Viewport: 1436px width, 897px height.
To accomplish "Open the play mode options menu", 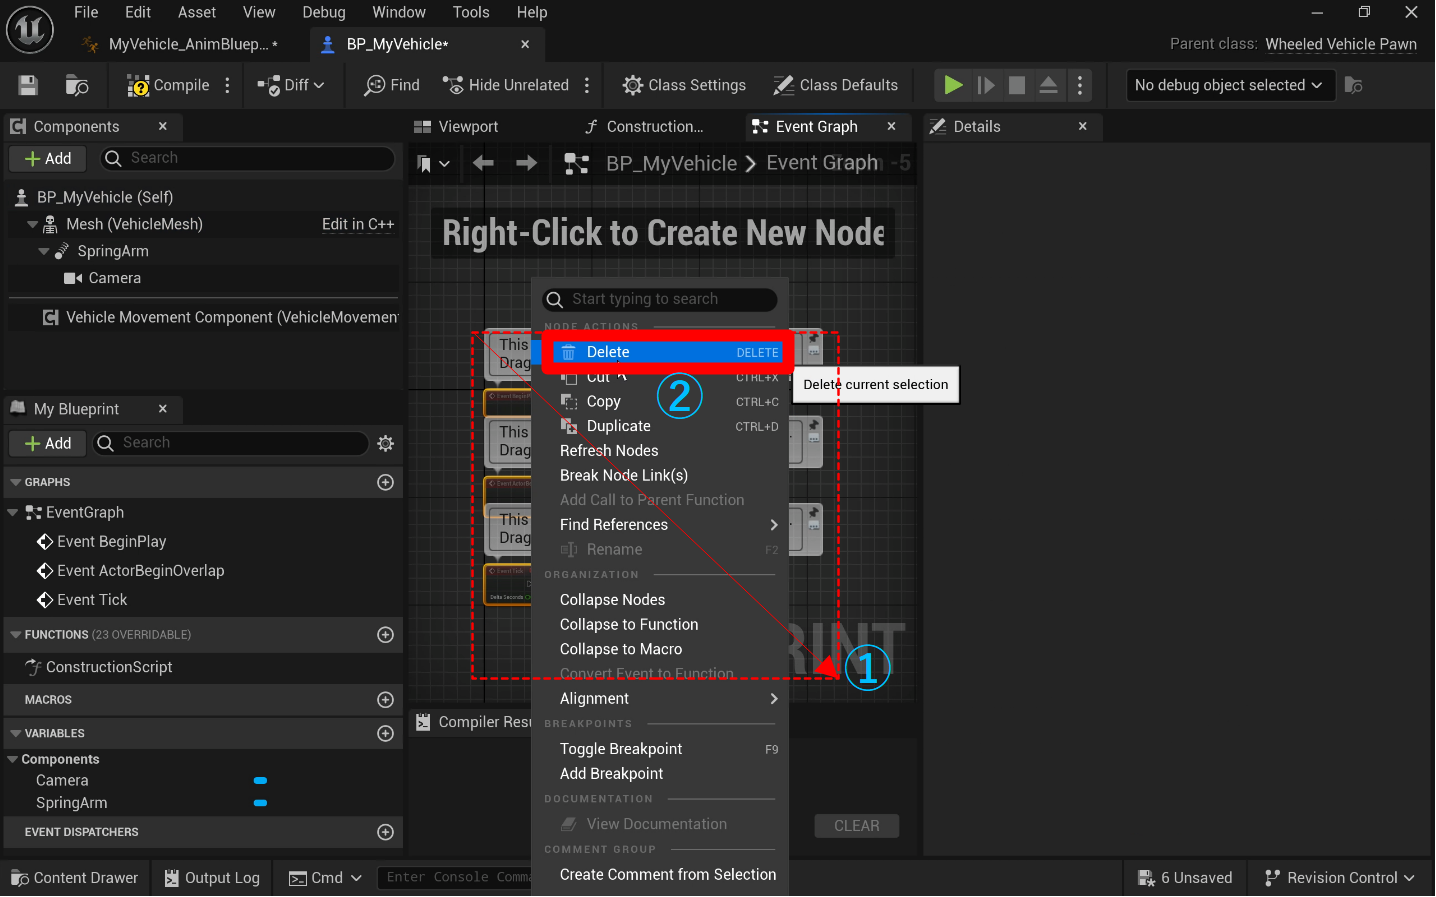I will [1080, 85].
